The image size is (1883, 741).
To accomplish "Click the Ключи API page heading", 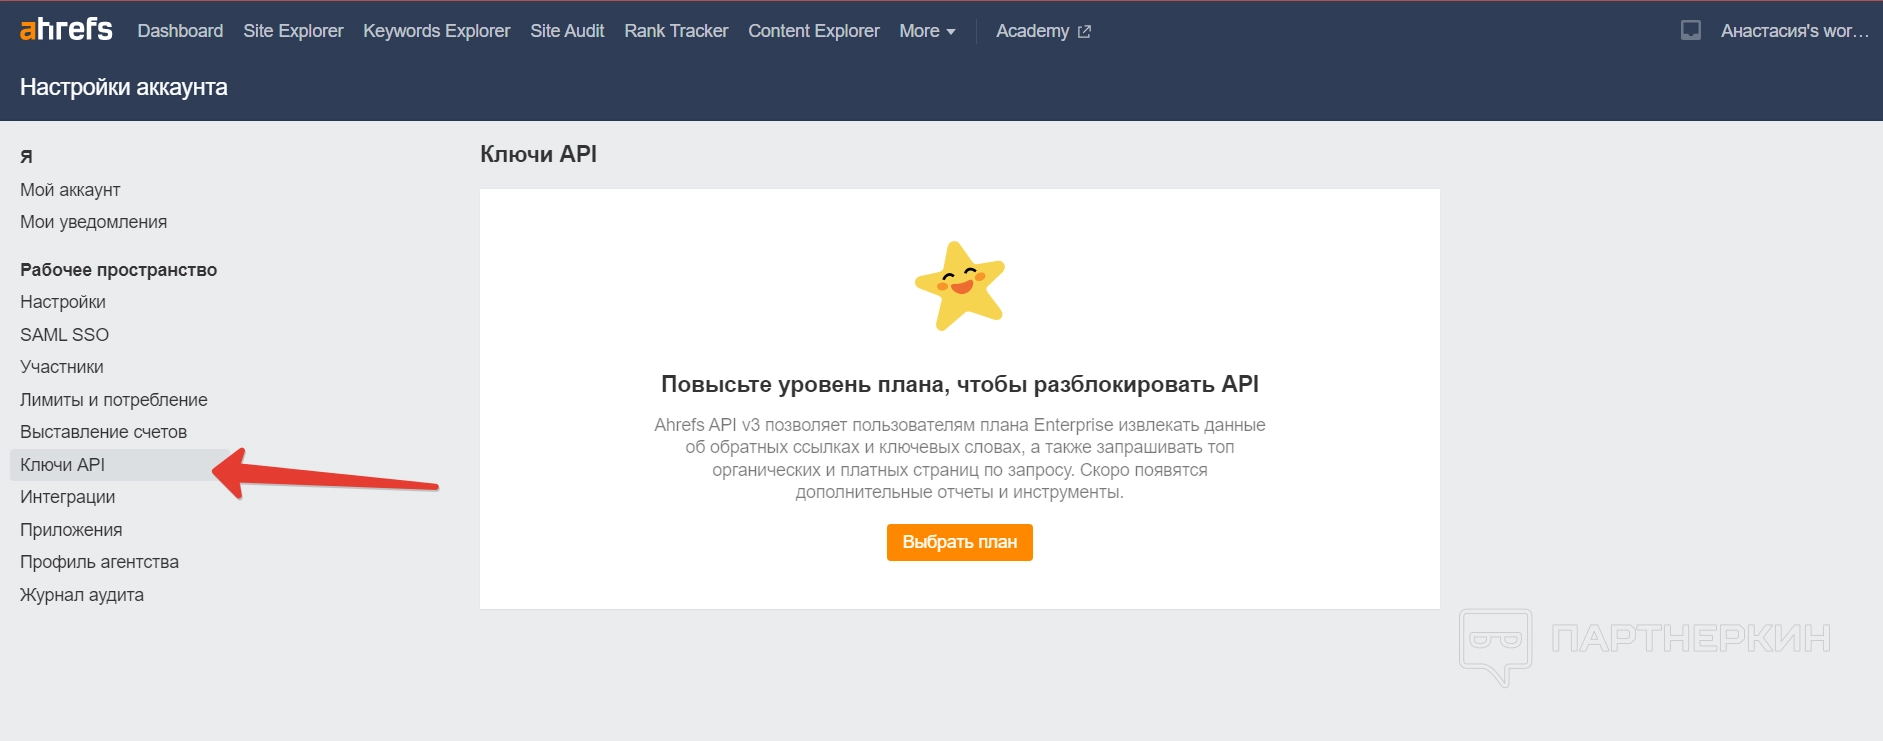I will pyautogui.click(x=538, y=154).
